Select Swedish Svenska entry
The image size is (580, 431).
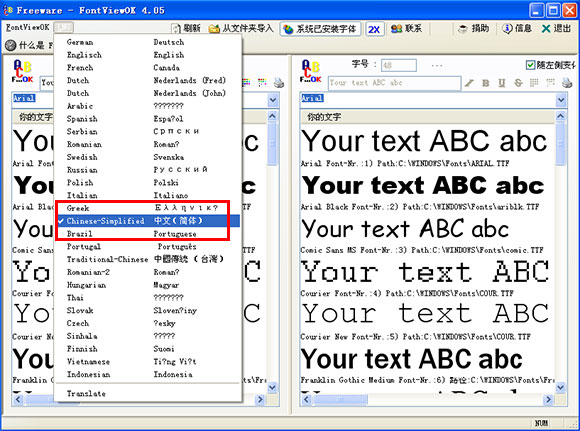[148, 157]
